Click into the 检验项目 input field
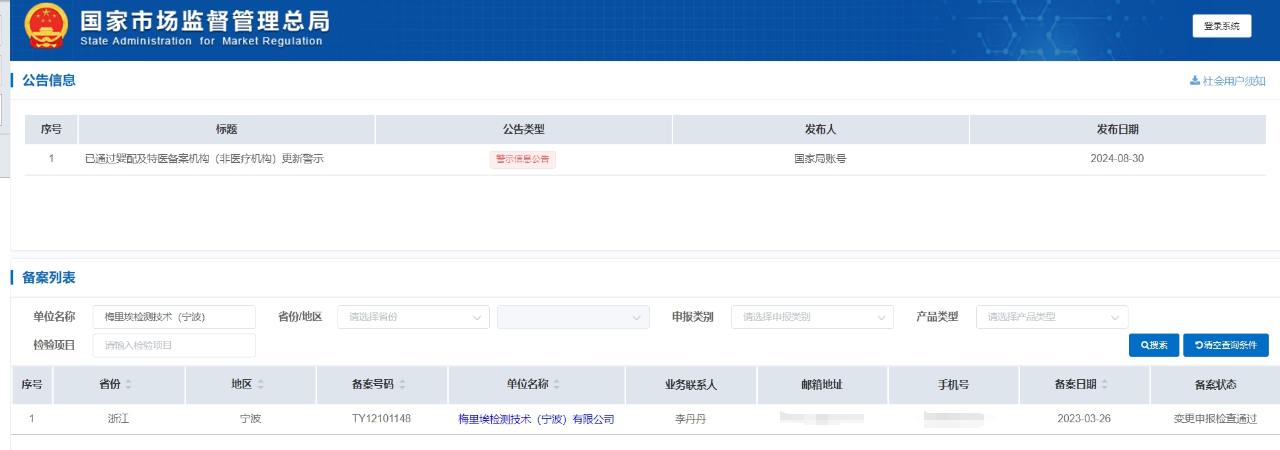Viewport: 1280px width, 450px height. [x=173, y=345]
